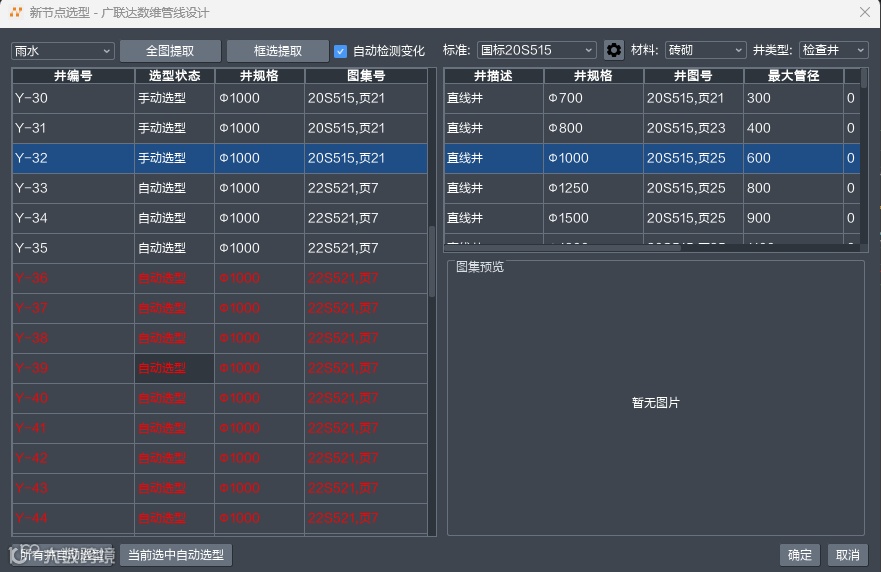Click the 选型状态 column header
This screenshot has width=881, height=572.
(x=174, y=76)
